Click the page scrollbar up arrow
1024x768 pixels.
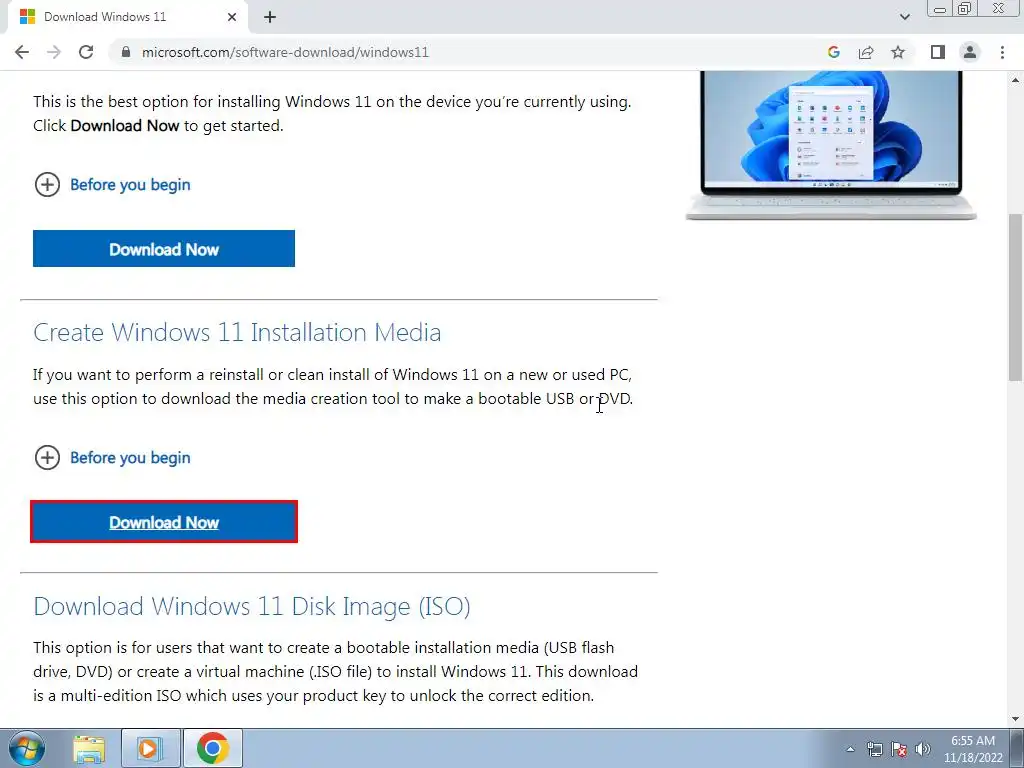tap(1016, 80)
